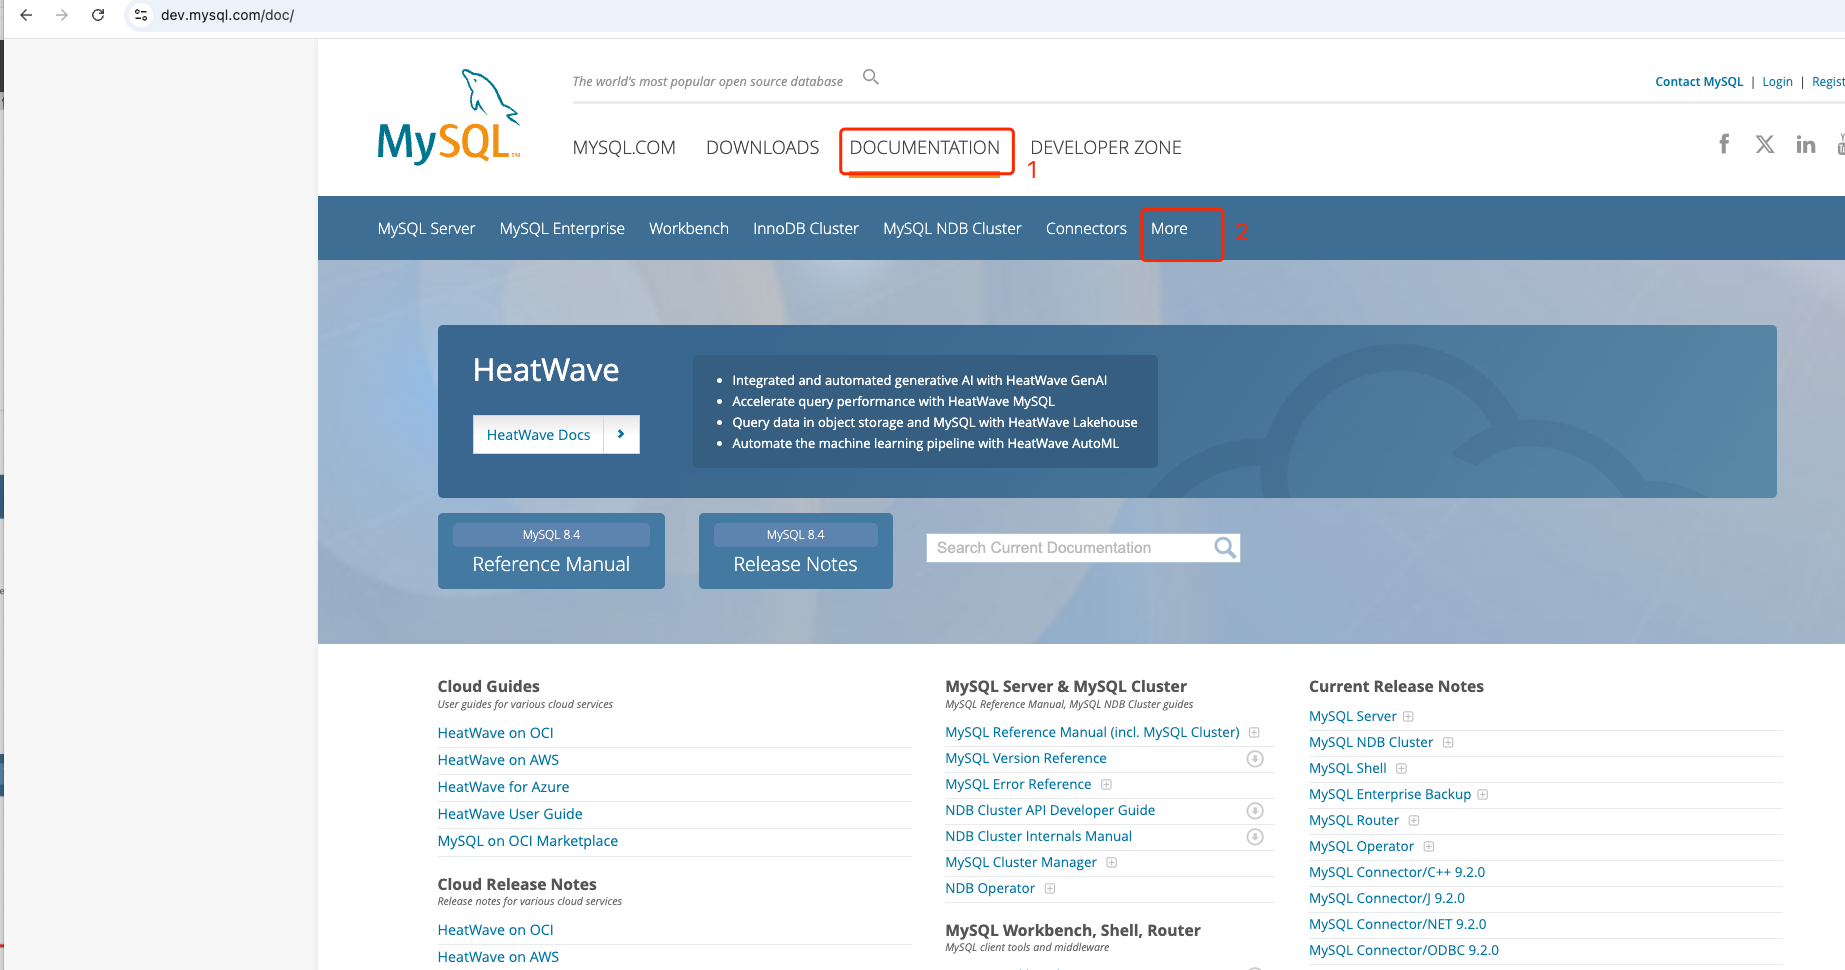
Task: Open MySQL Connector/C++ 9.2.0 release notes
Action: click(1397, 873)
